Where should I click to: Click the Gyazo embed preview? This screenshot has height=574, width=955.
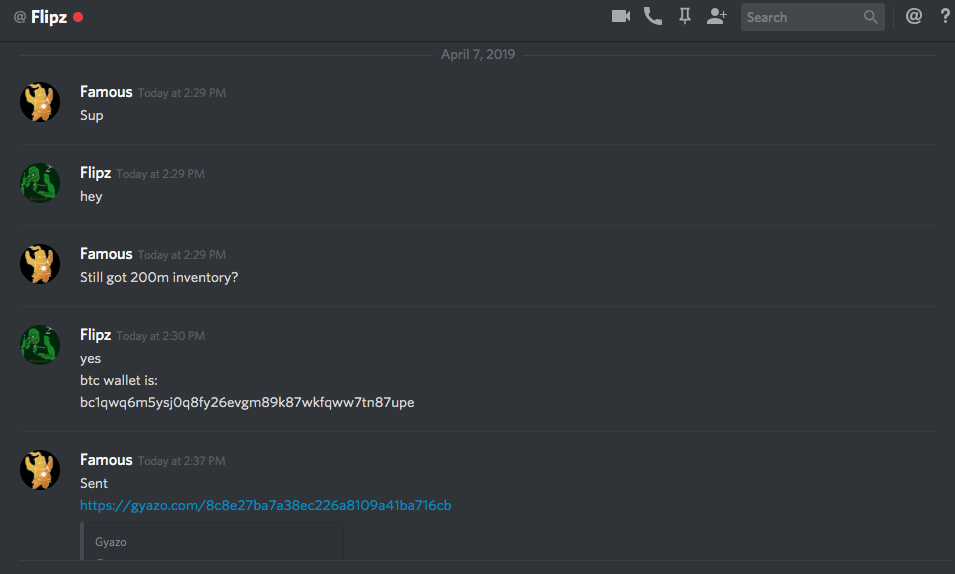[212, 541]
